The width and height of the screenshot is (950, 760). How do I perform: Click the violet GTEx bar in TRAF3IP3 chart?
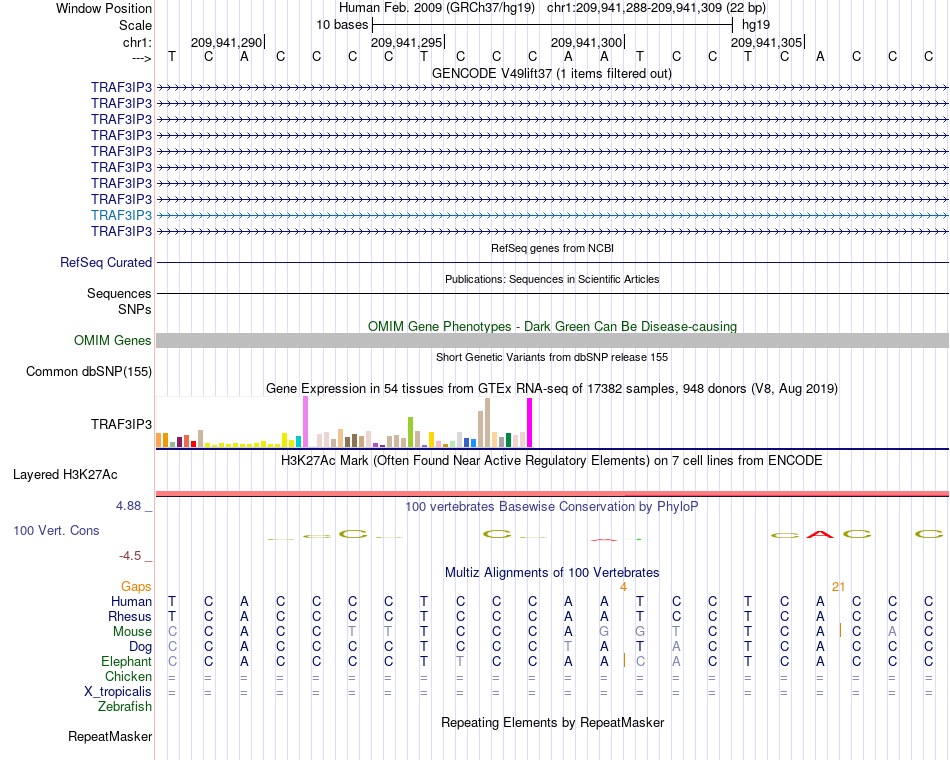coord(305,422)
